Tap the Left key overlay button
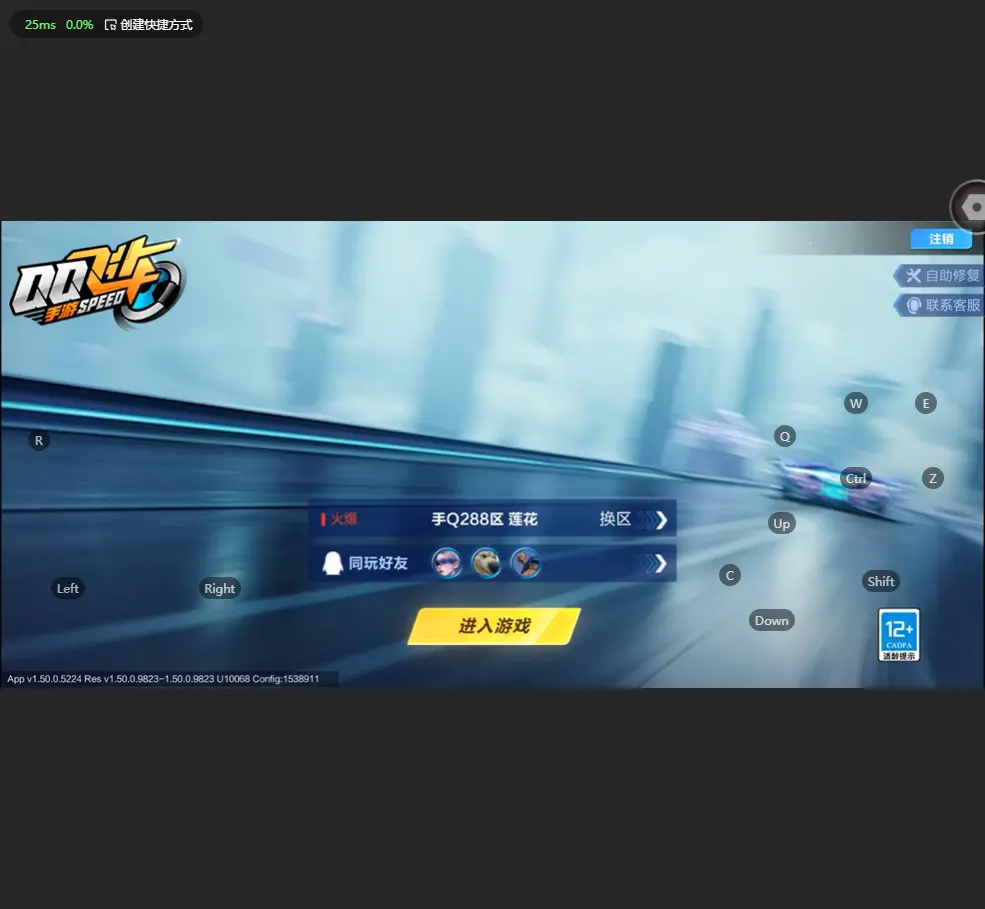Image resolution: width=985 pixels, height=909 pixels. [68, 588]
